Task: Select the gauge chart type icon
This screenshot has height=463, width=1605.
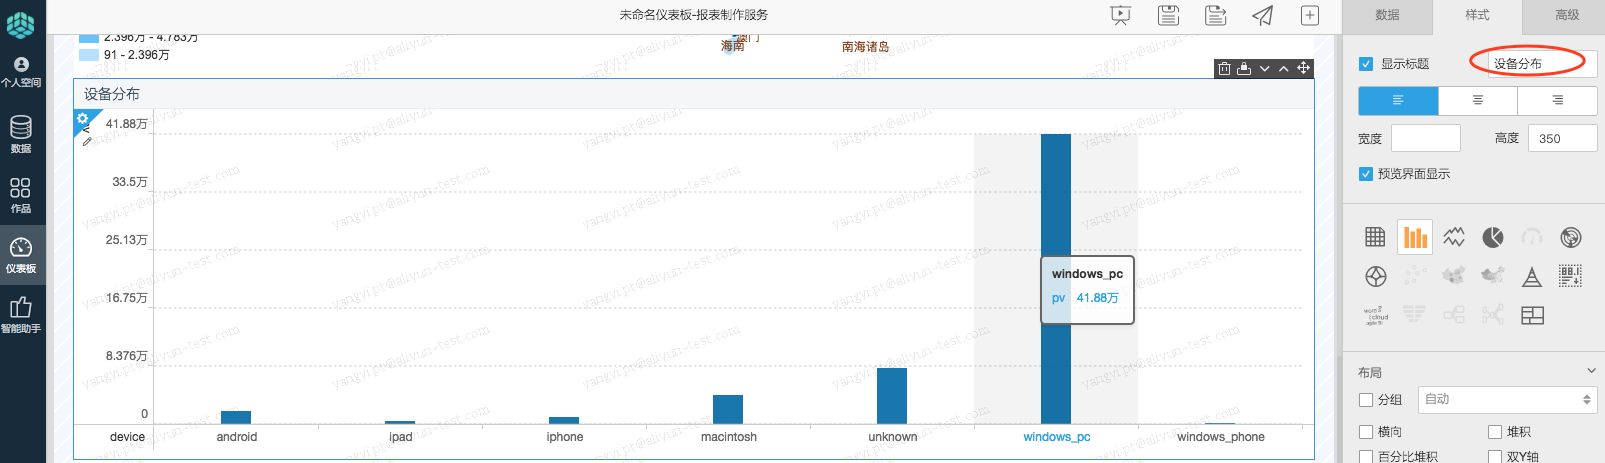Action: (x=1532, y=237)
